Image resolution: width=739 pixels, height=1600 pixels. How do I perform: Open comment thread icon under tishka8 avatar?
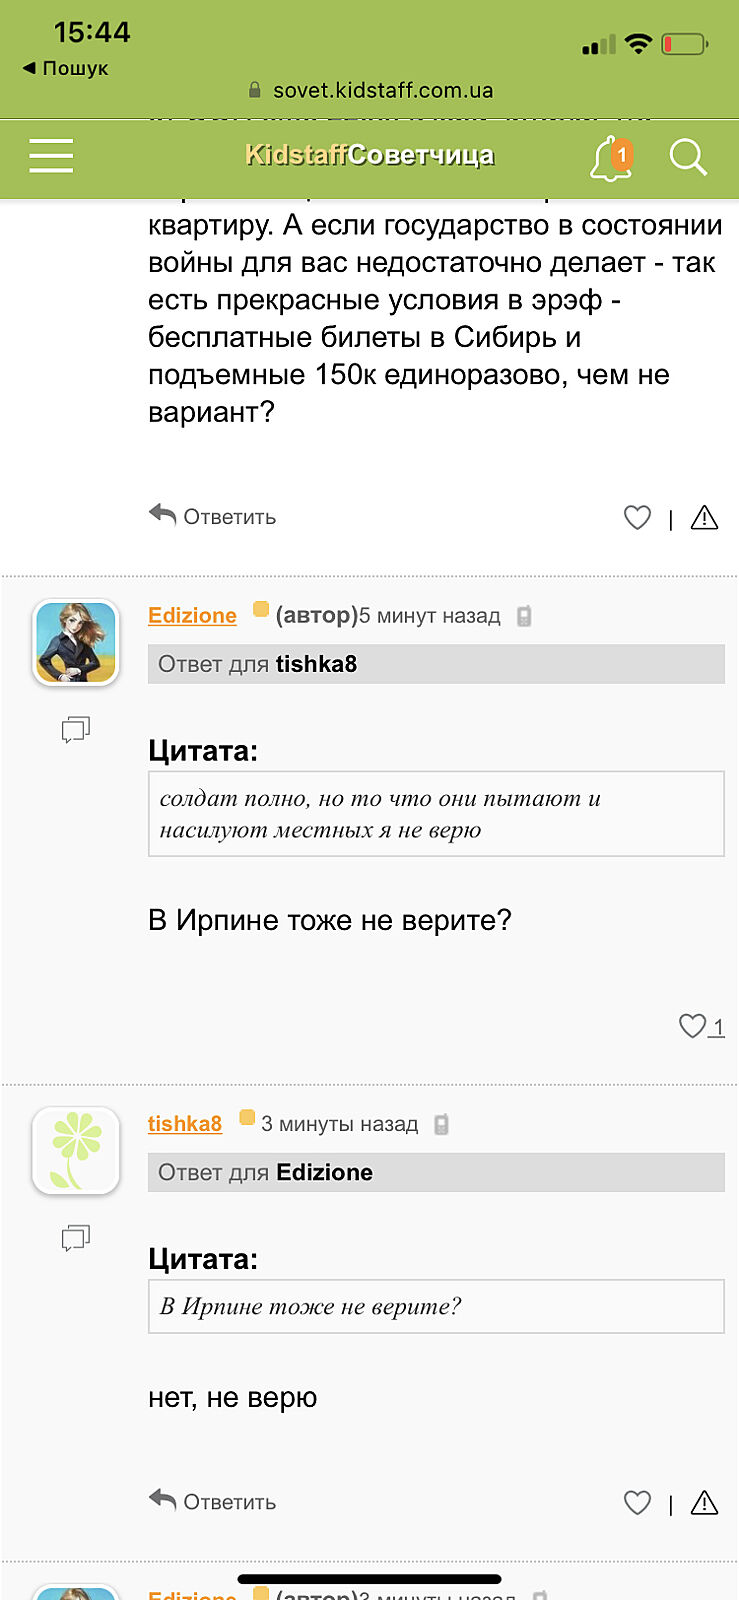coord(76,1238)
